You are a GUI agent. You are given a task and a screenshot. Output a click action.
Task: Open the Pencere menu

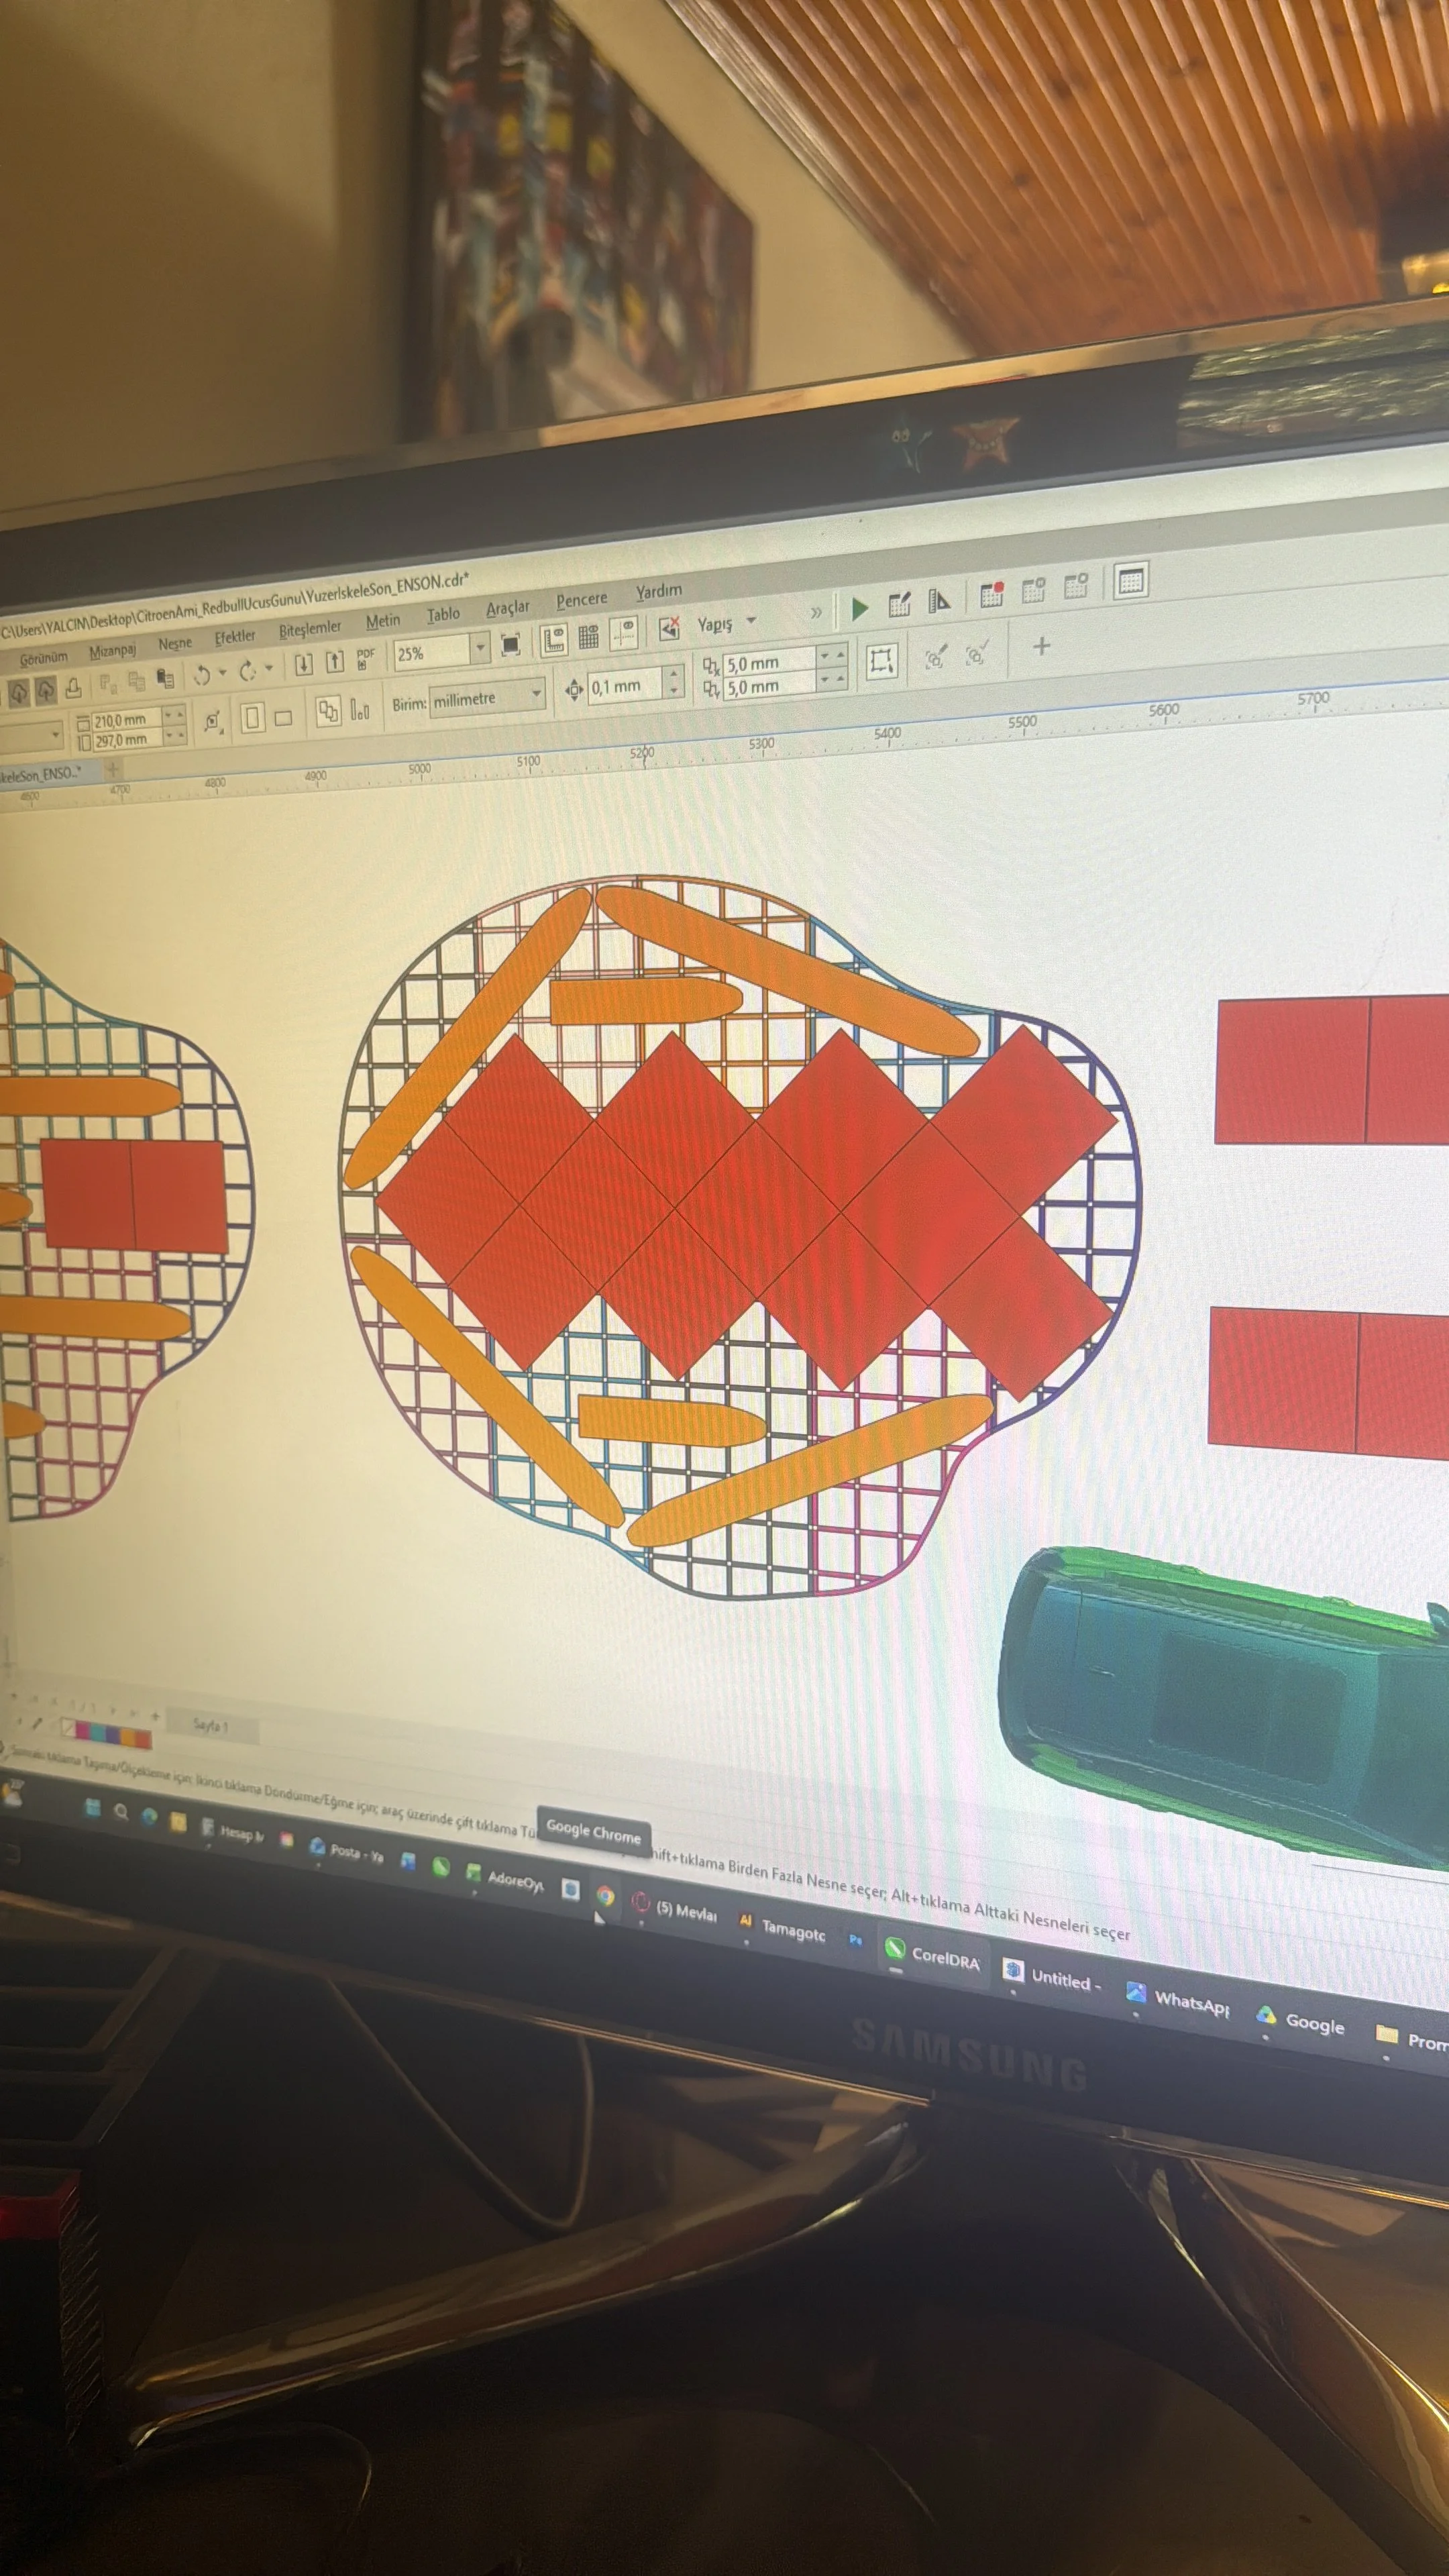tap(581, 599)
